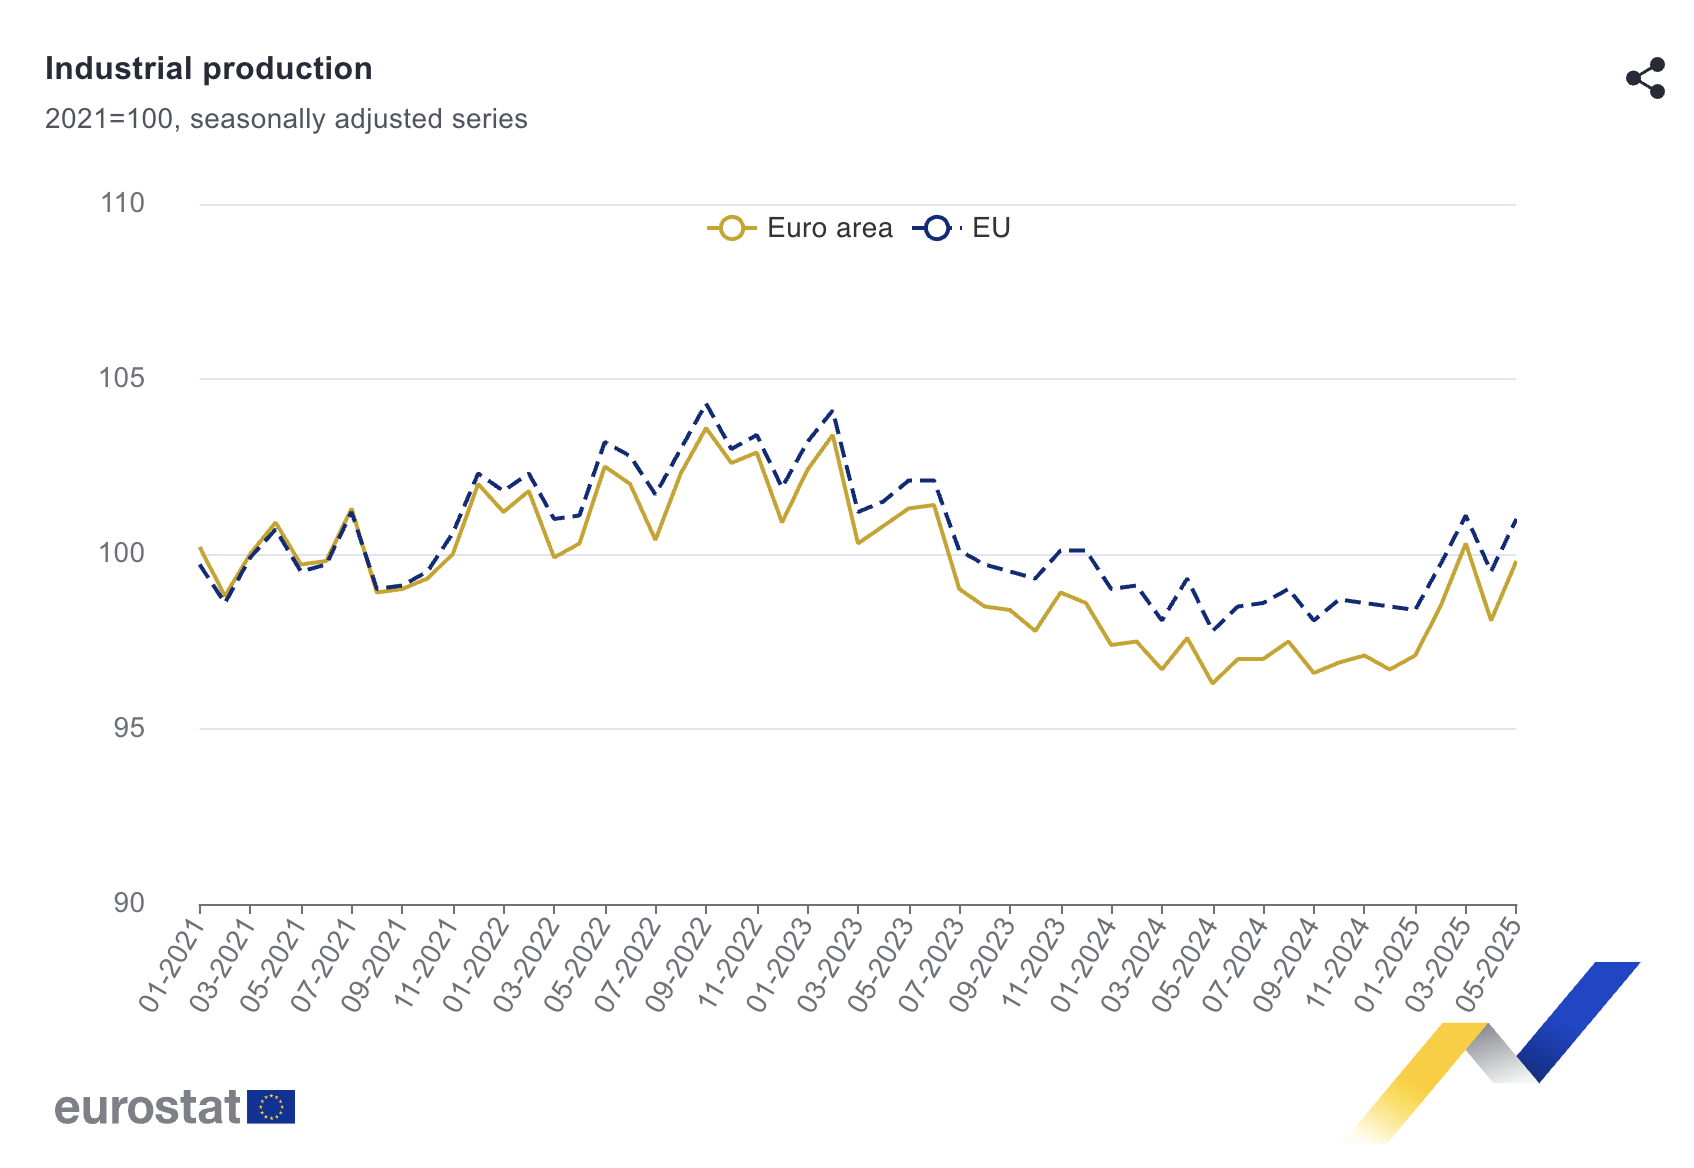Click the 105 y-axis label
This screenshot has height=1168, width=1694.
(x=122, y=378)
